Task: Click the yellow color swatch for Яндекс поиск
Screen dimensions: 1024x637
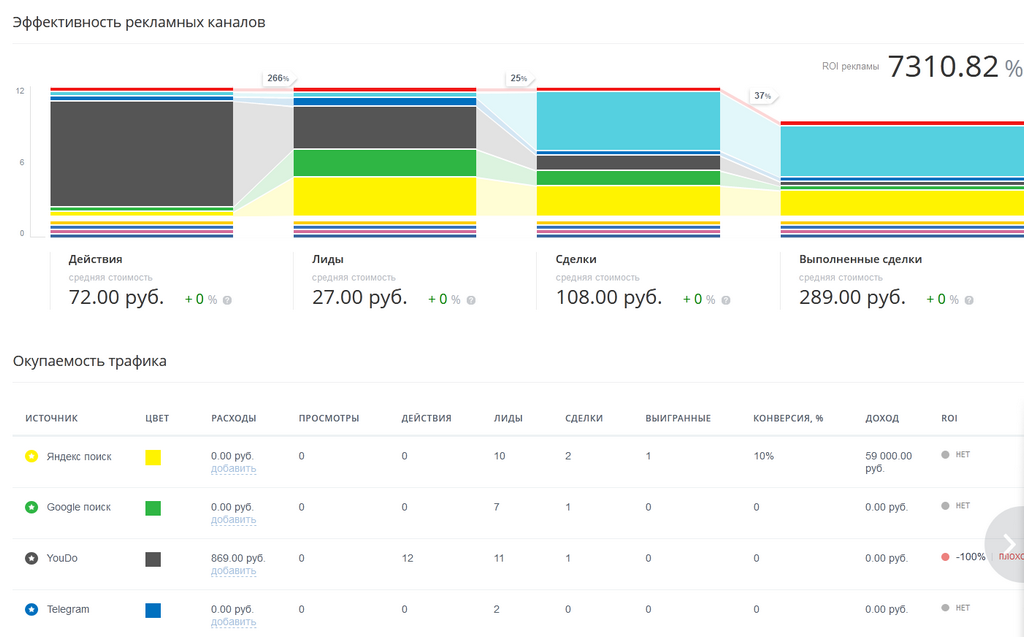Action: point(153,457)
